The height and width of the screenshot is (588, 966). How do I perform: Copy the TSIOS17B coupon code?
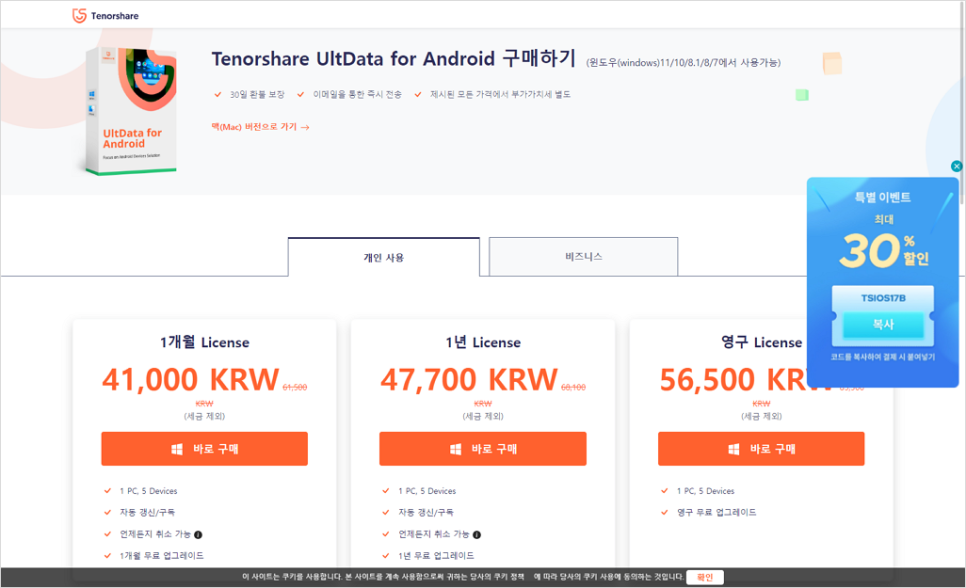(883, 324)
